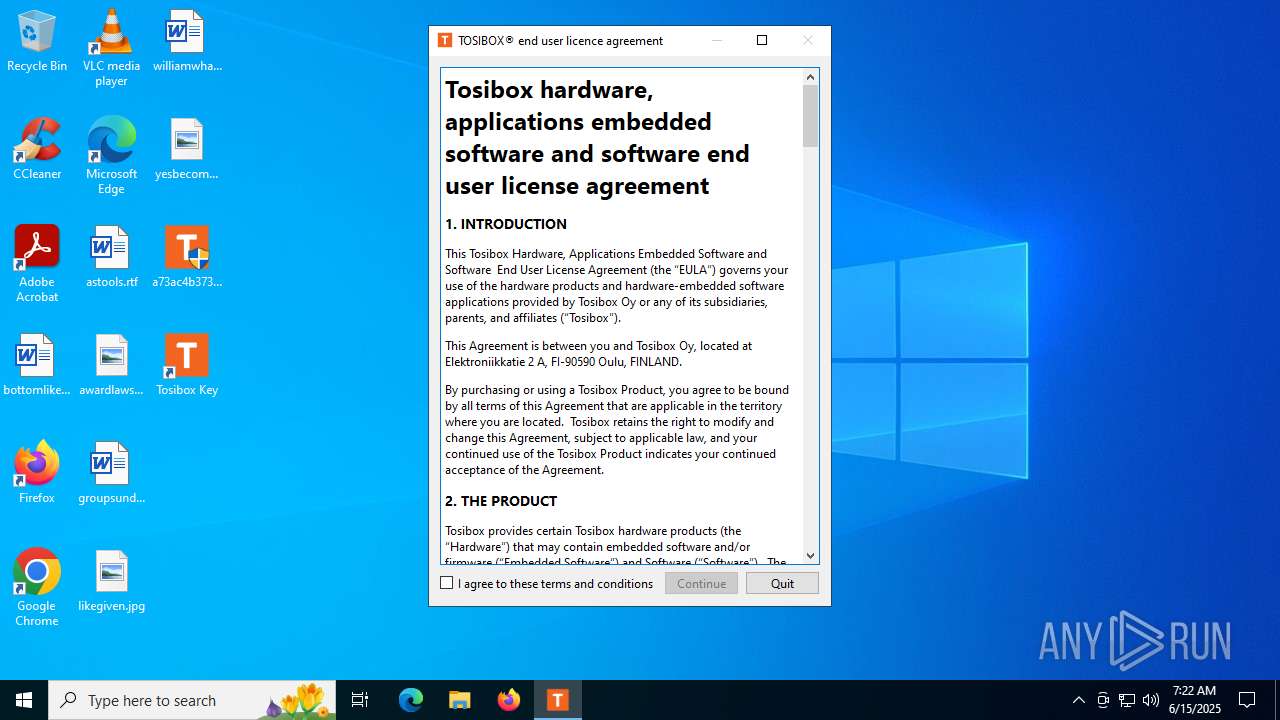Open Edge from the taskbar
This screenshot has height=720, width=1280.
tap(411, 700)
